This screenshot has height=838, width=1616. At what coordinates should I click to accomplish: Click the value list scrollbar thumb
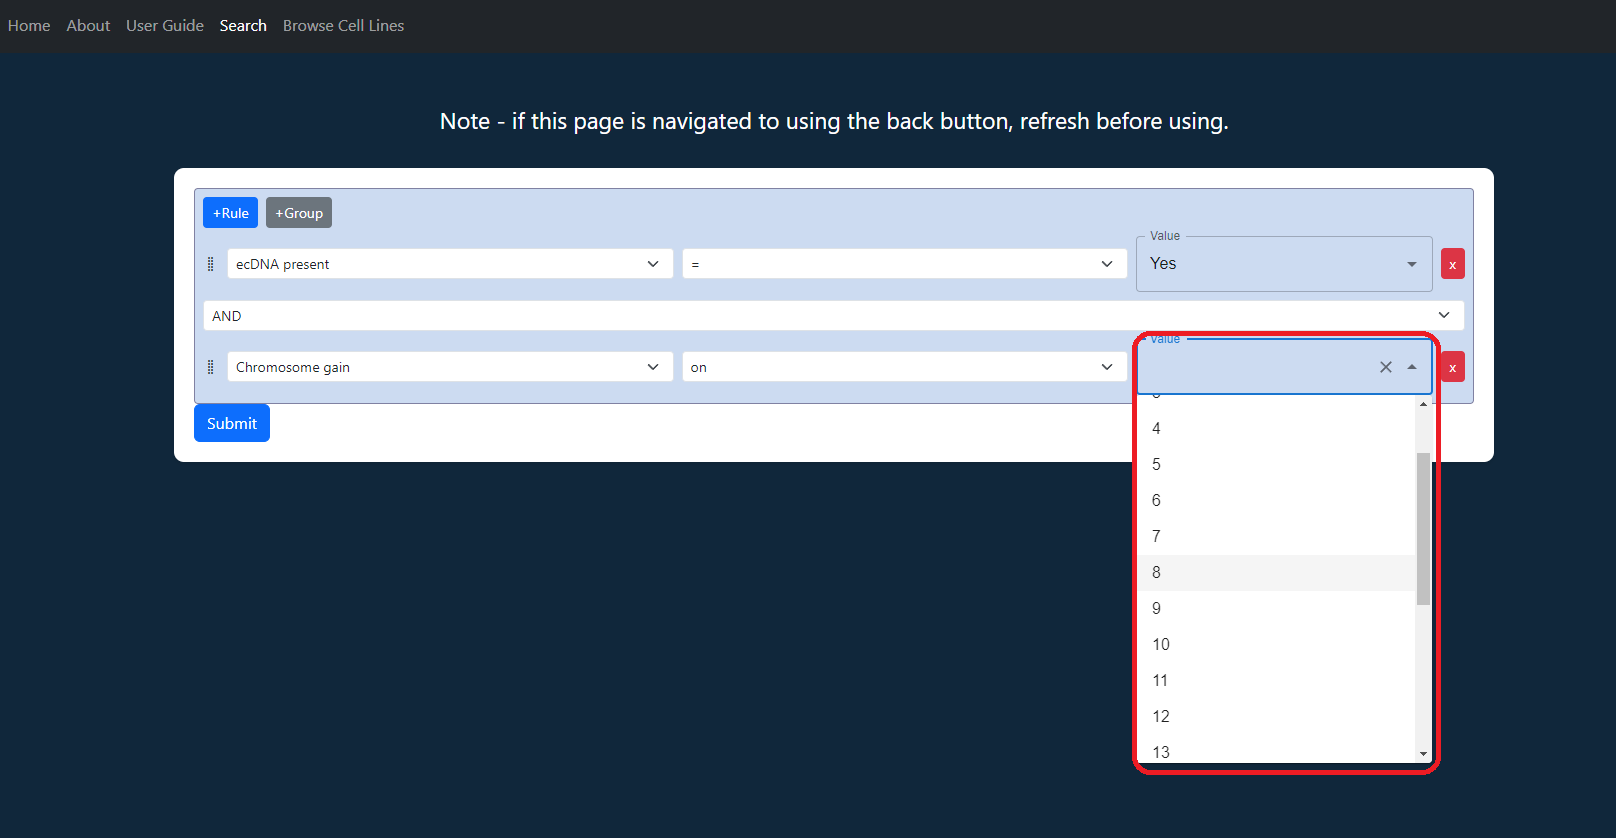click(x=1423, y=529)
